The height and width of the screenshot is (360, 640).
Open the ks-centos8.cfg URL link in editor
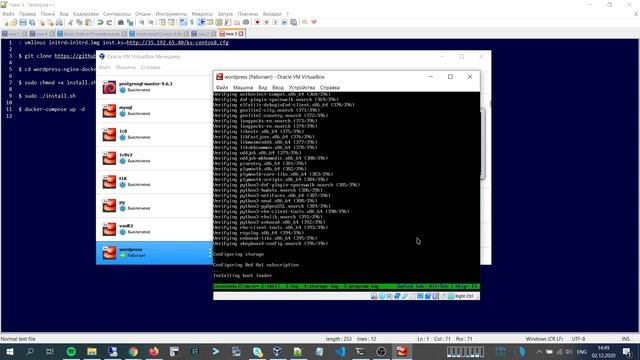[178, 42]
